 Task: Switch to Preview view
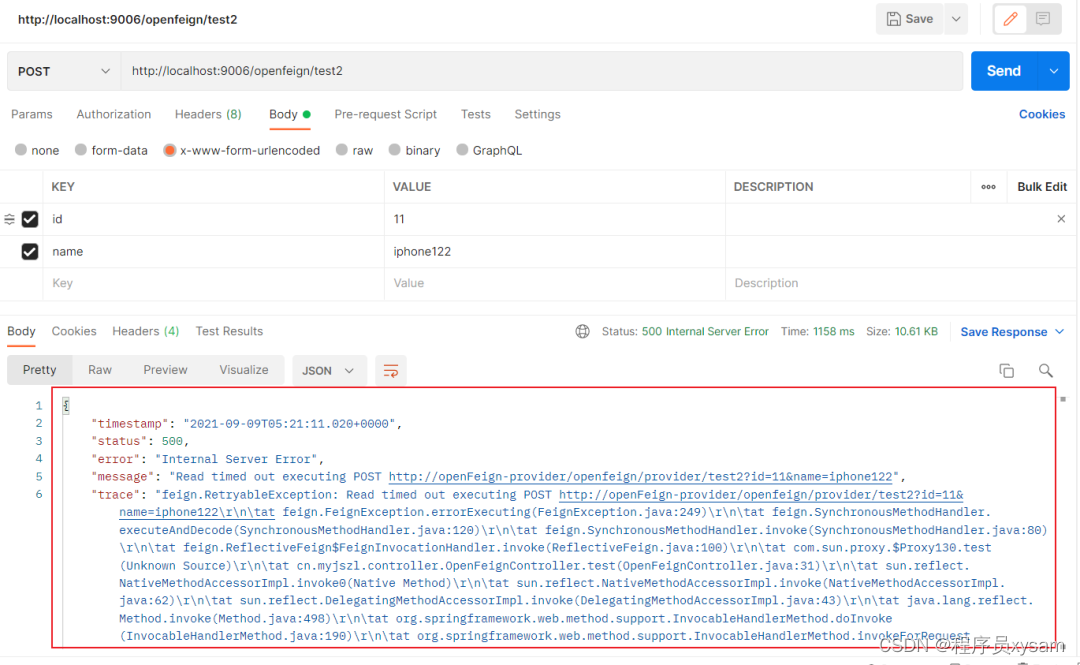(165, 370)
